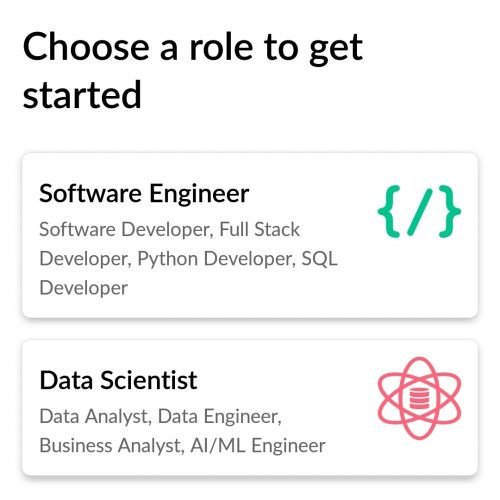Select the Data Scientist role title
This screenshot has width=500, height=500.
point(118,380)
